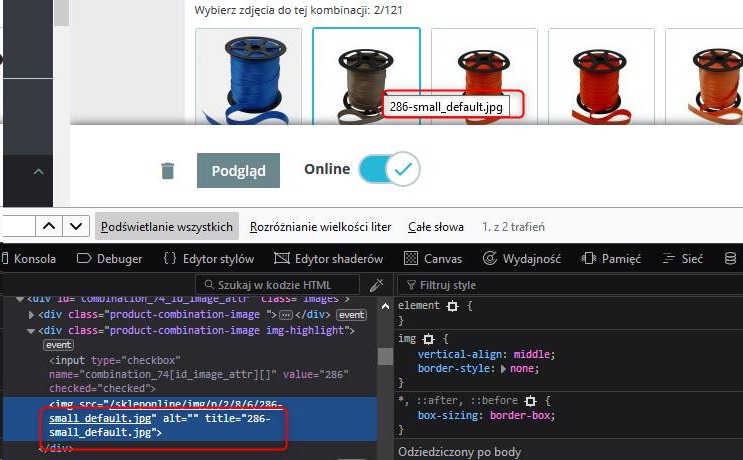Click img rule selector highlight icon
The height and width of the screenshot is (460, 743).
pyautogui.click(x=428, y=339)
